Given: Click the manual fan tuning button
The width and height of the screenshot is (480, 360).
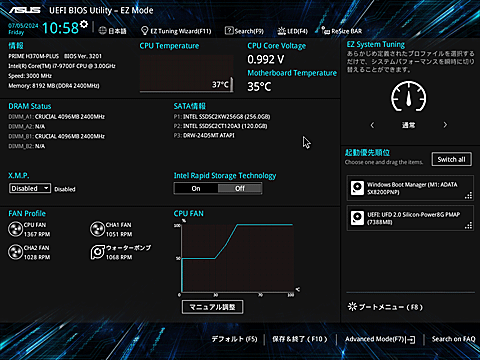Looking at the screenshot, I should 212,307.
